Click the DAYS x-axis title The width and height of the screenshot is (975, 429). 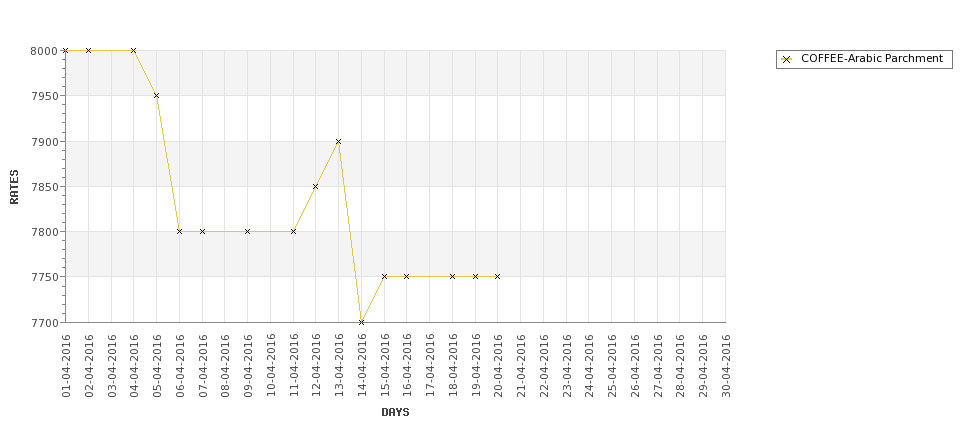[395, 412]
